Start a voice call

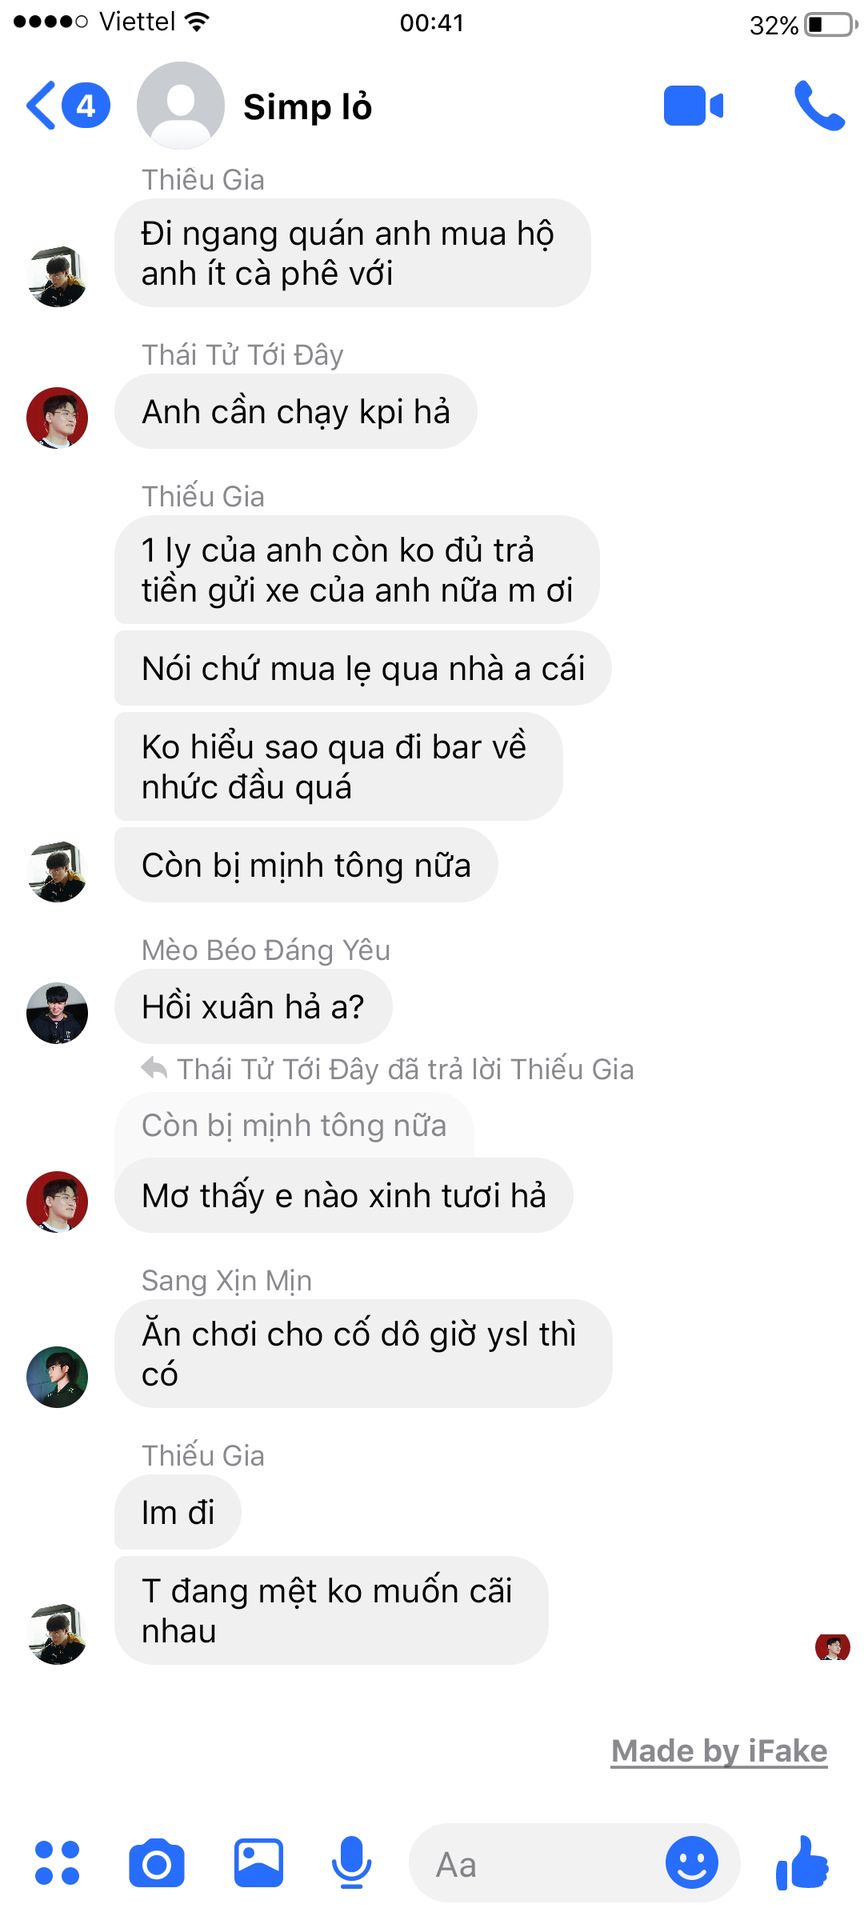click(x=819, y=106)
